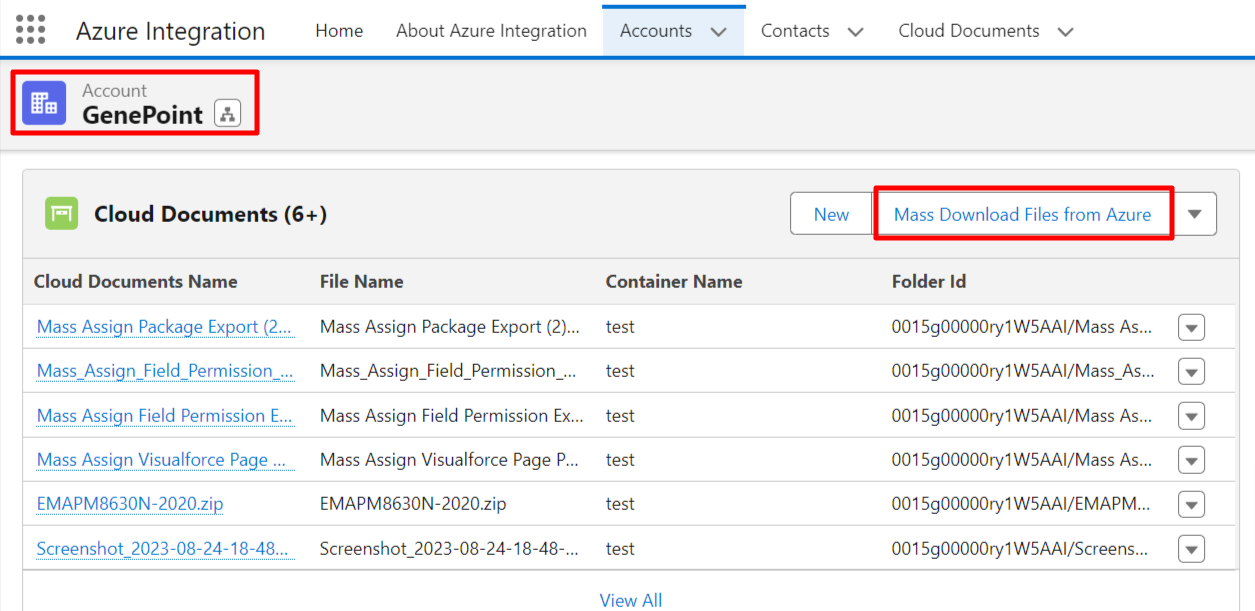Open row menu for Mass Assign Package Export

[1191, 327]
